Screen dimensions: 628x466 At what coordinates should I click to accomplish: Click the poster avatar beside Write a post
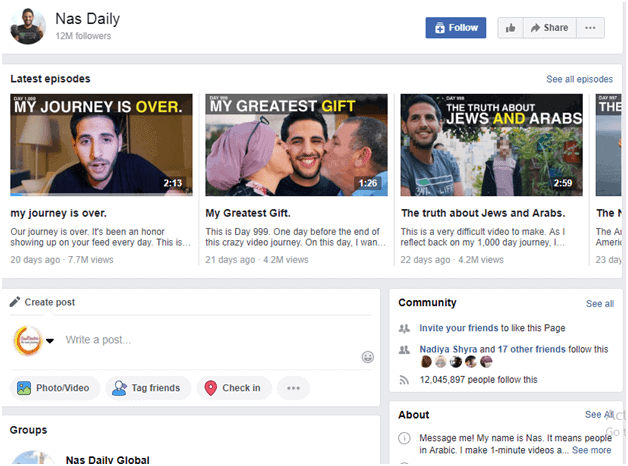[x=28, y=341]
